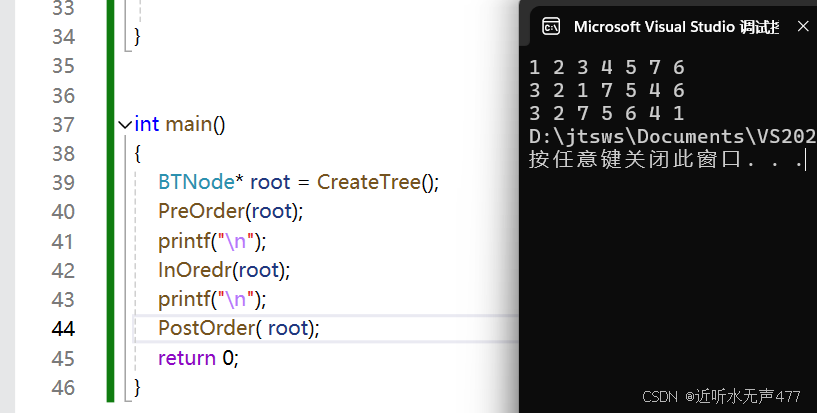Place cursor on PreOrder(root); line
The width and height of the screenshot is (817, 413).
pos(230,211)
